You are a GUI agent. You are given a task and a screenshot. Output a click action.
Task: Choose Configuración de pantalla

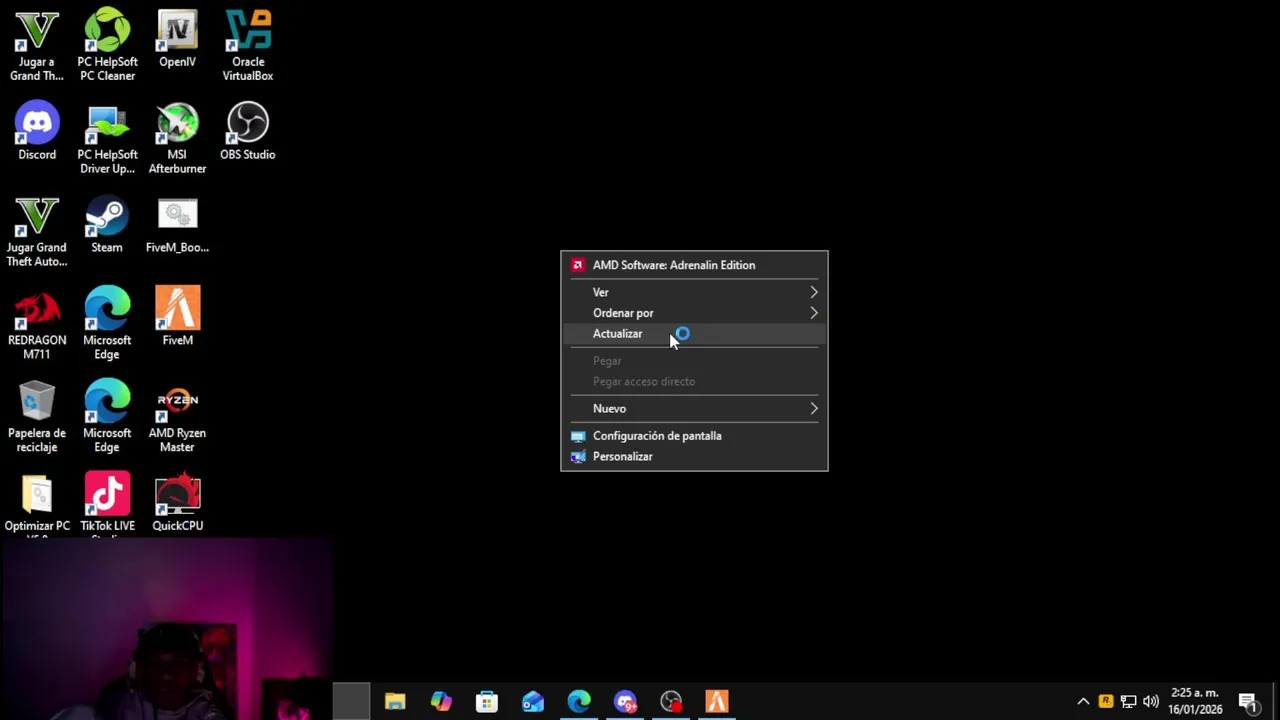[x=694, y=436]
